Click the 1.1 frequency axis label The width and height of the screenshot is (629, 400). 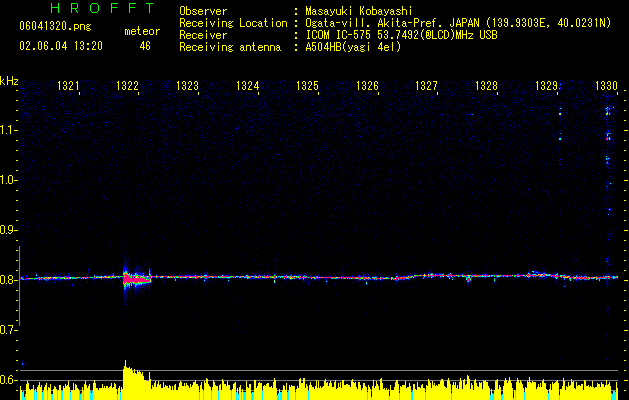(9, 130)
